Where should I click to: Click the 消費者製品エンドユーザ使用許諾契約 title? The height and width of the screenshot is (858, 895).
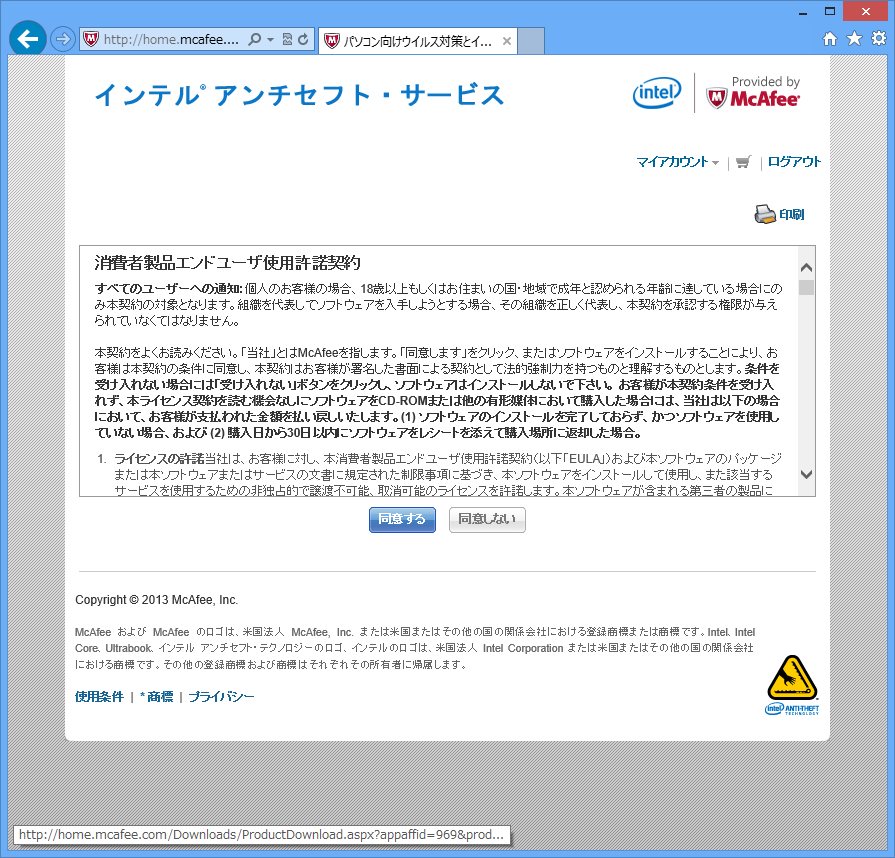(x=227, y=263)
